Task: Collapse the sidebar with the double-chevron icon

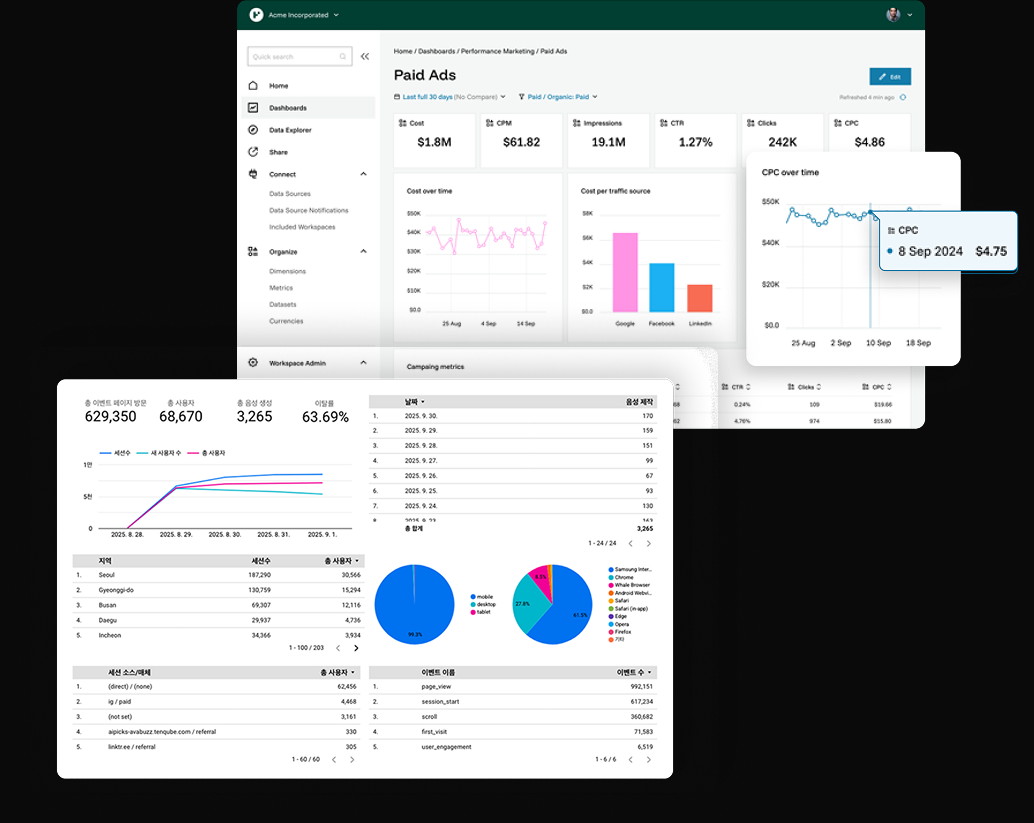Action: pos(365,57)
